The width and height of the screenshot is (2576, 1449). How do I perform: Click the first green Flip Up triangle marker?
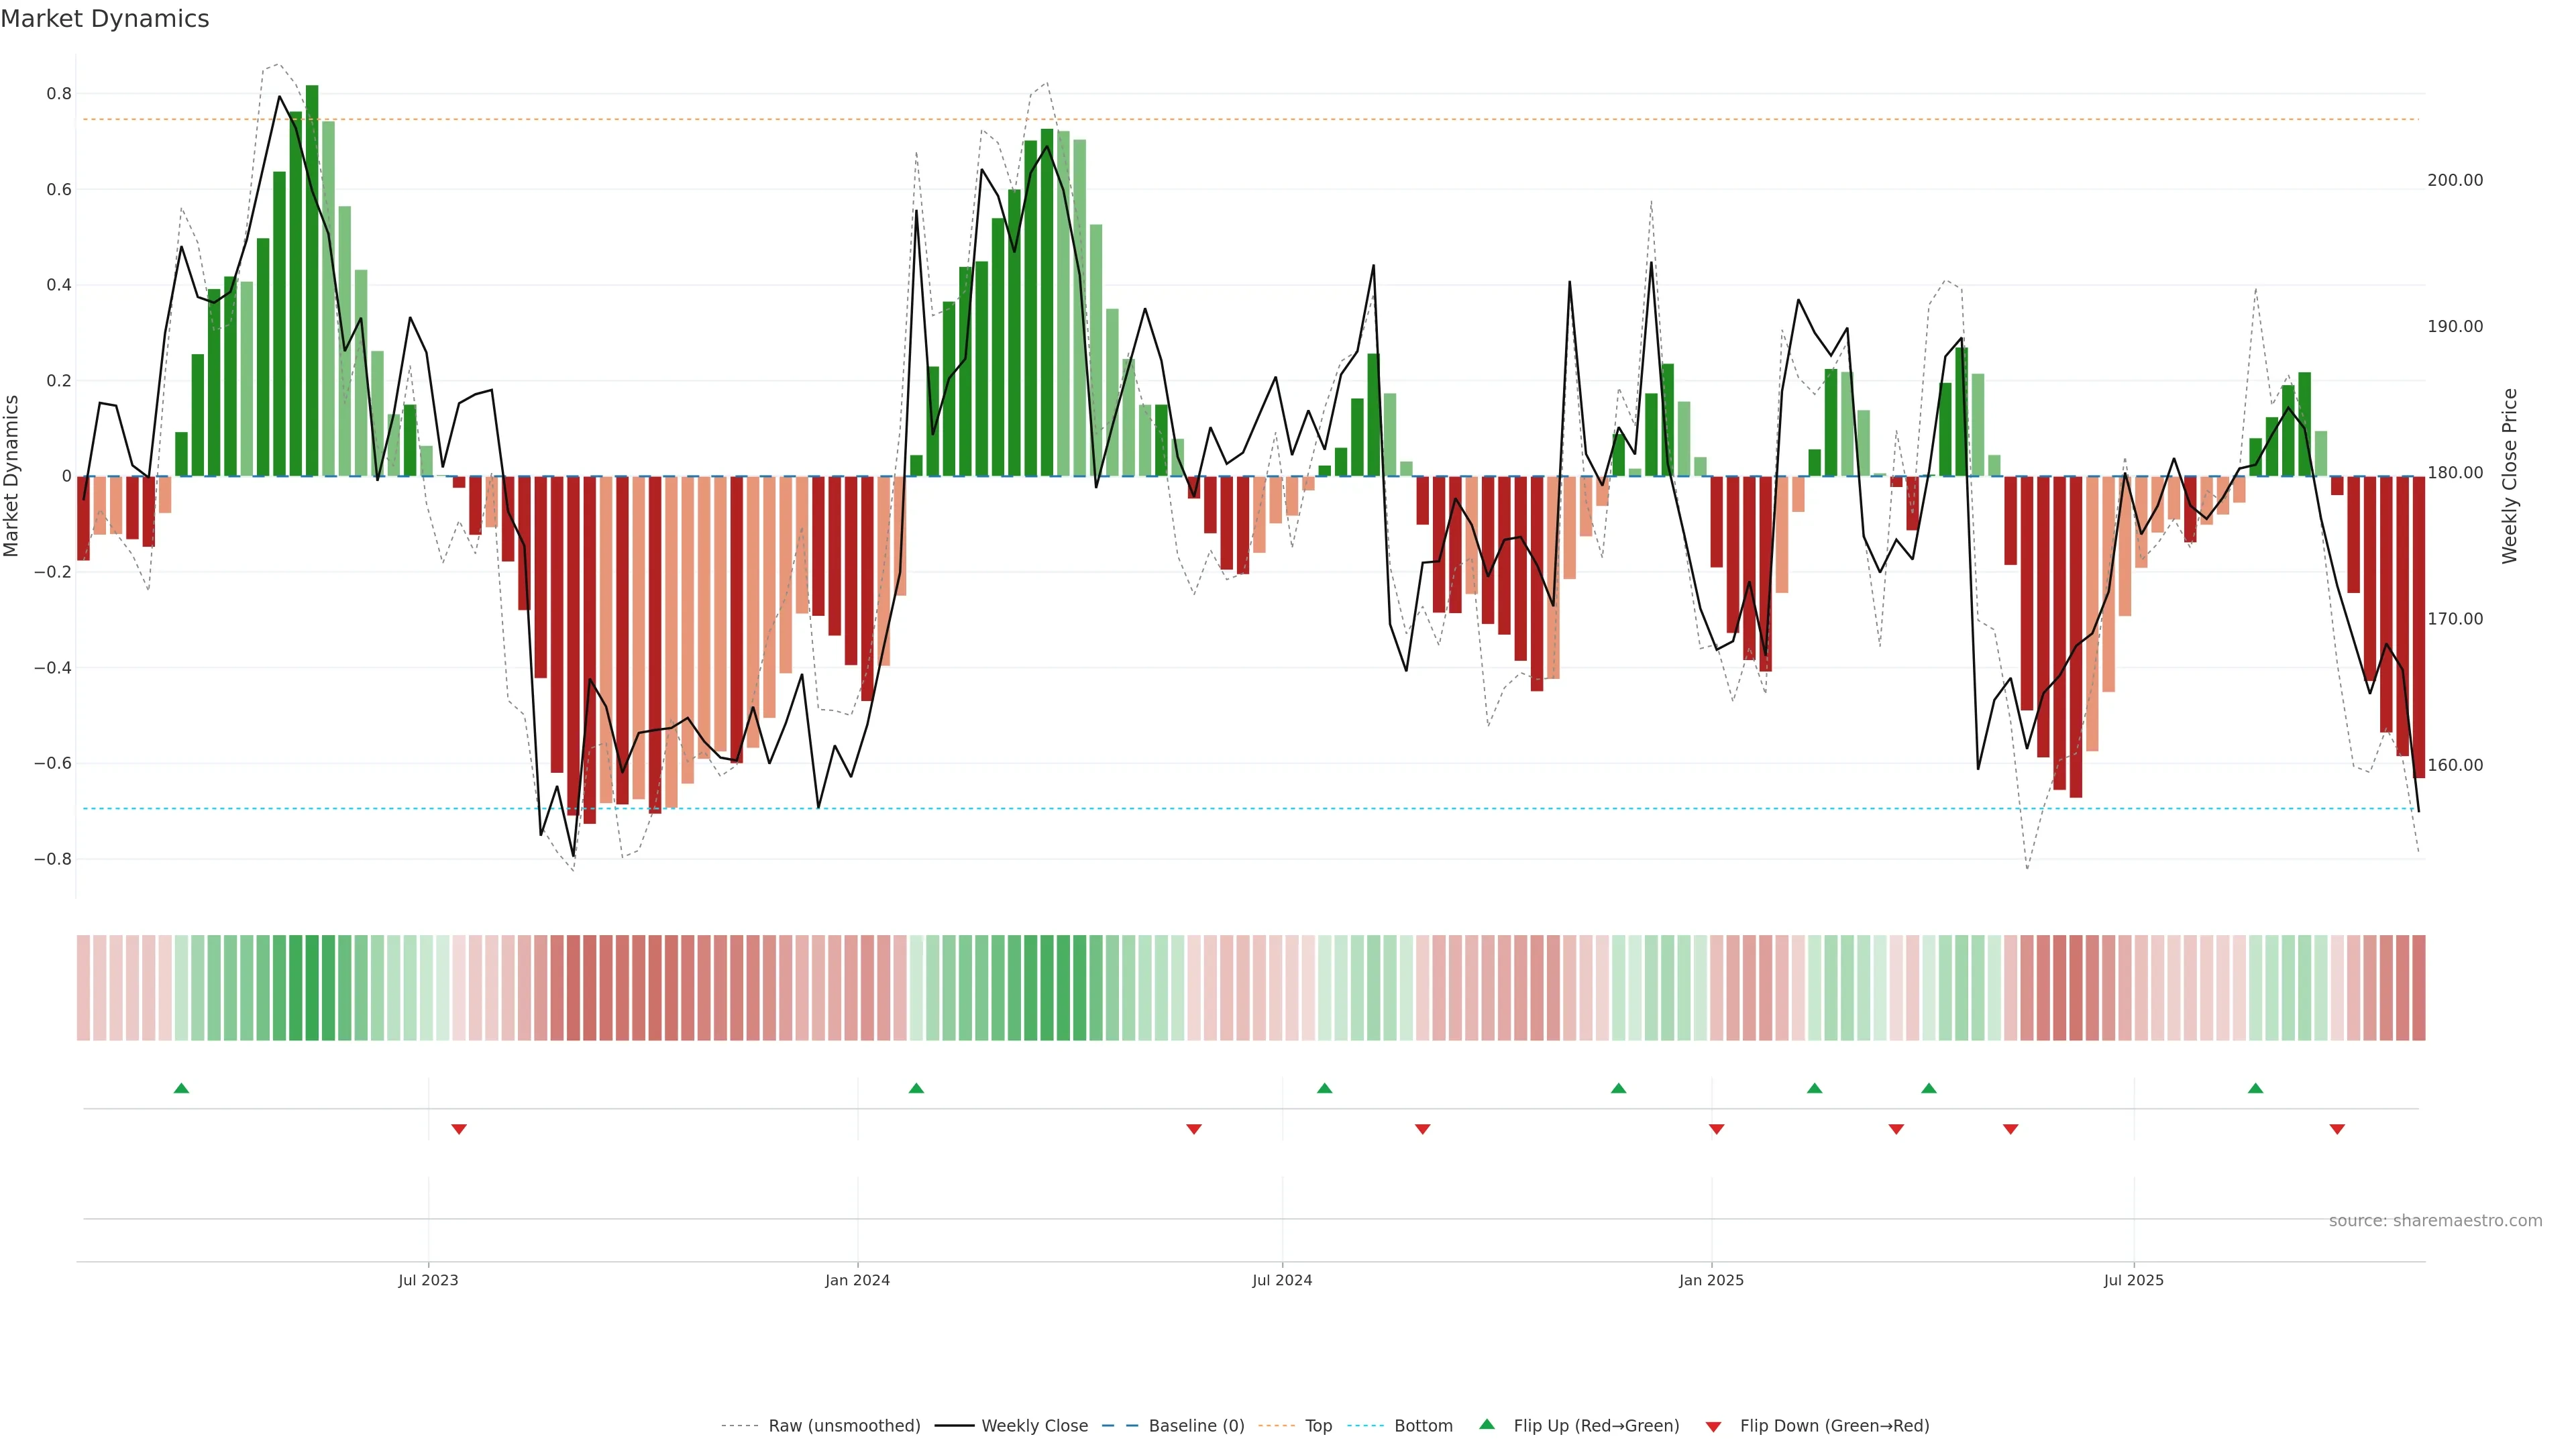coord(181,1088)
